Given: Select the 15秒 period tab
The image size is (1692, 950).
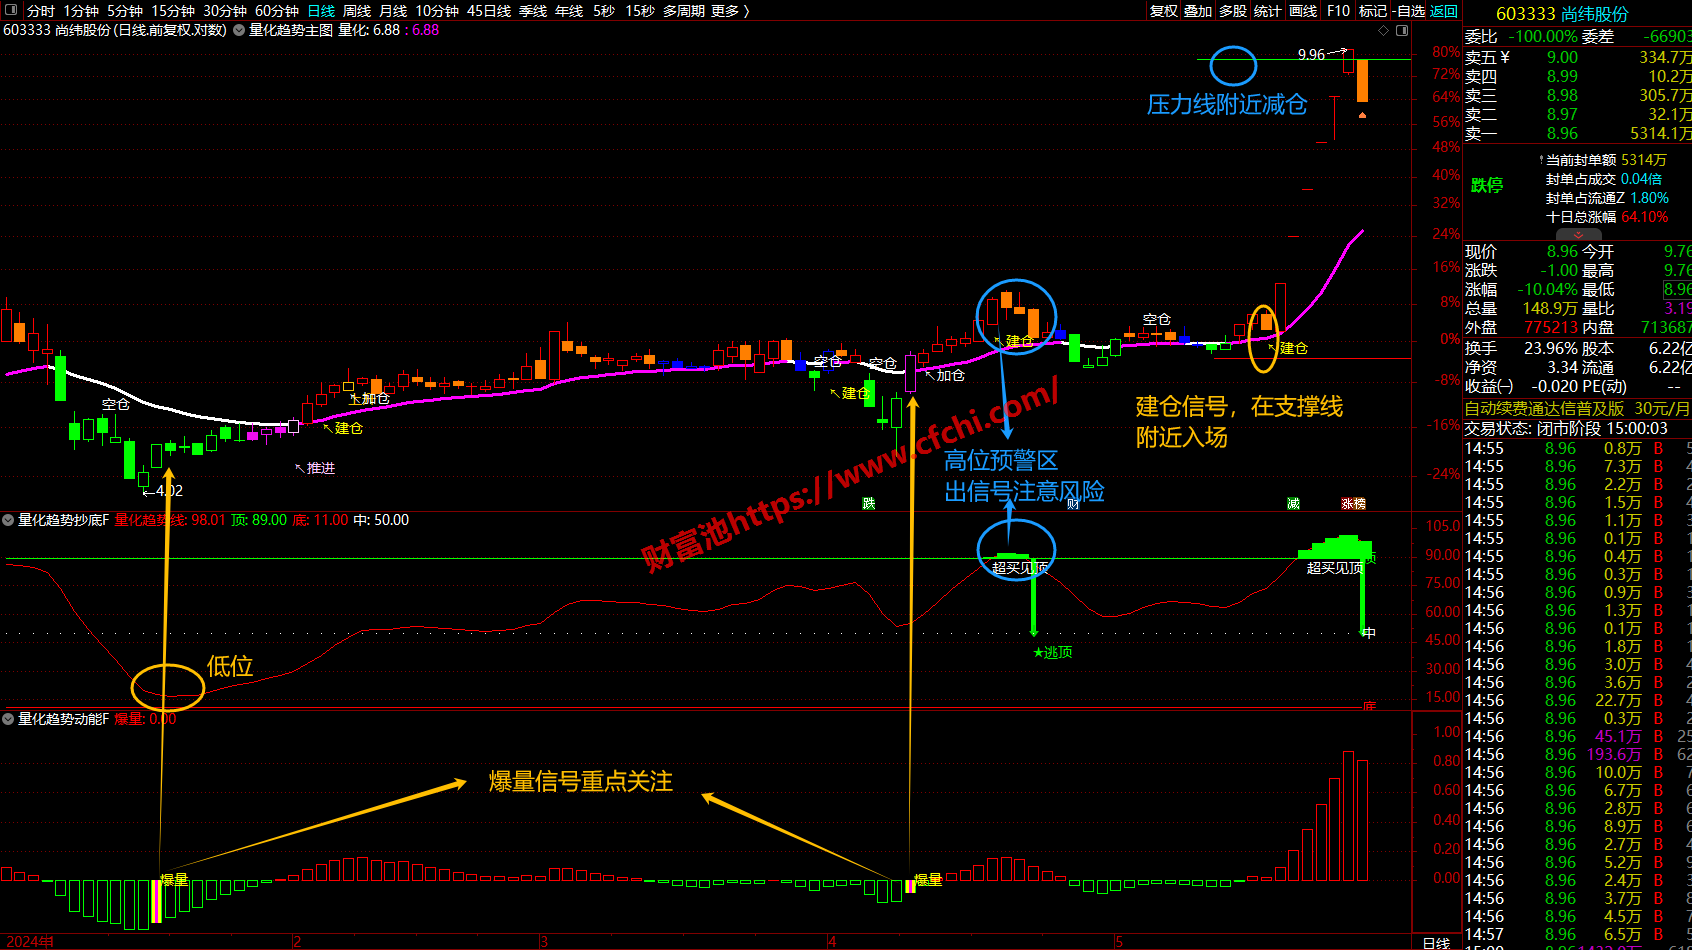Looking at the screenshot, I should pyautogui.click(x=640, y=11).
